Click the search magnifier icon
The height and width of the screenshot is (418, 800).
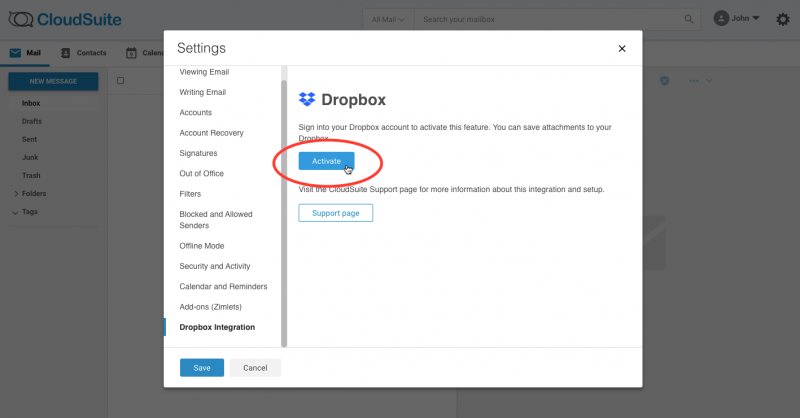[x=689, y=19]
